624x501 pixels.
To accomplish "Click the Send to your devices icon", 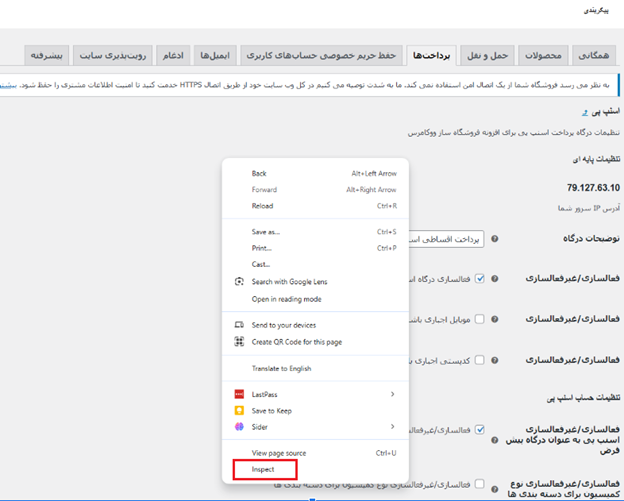I will pyautogui.click(x=239, y=325).
